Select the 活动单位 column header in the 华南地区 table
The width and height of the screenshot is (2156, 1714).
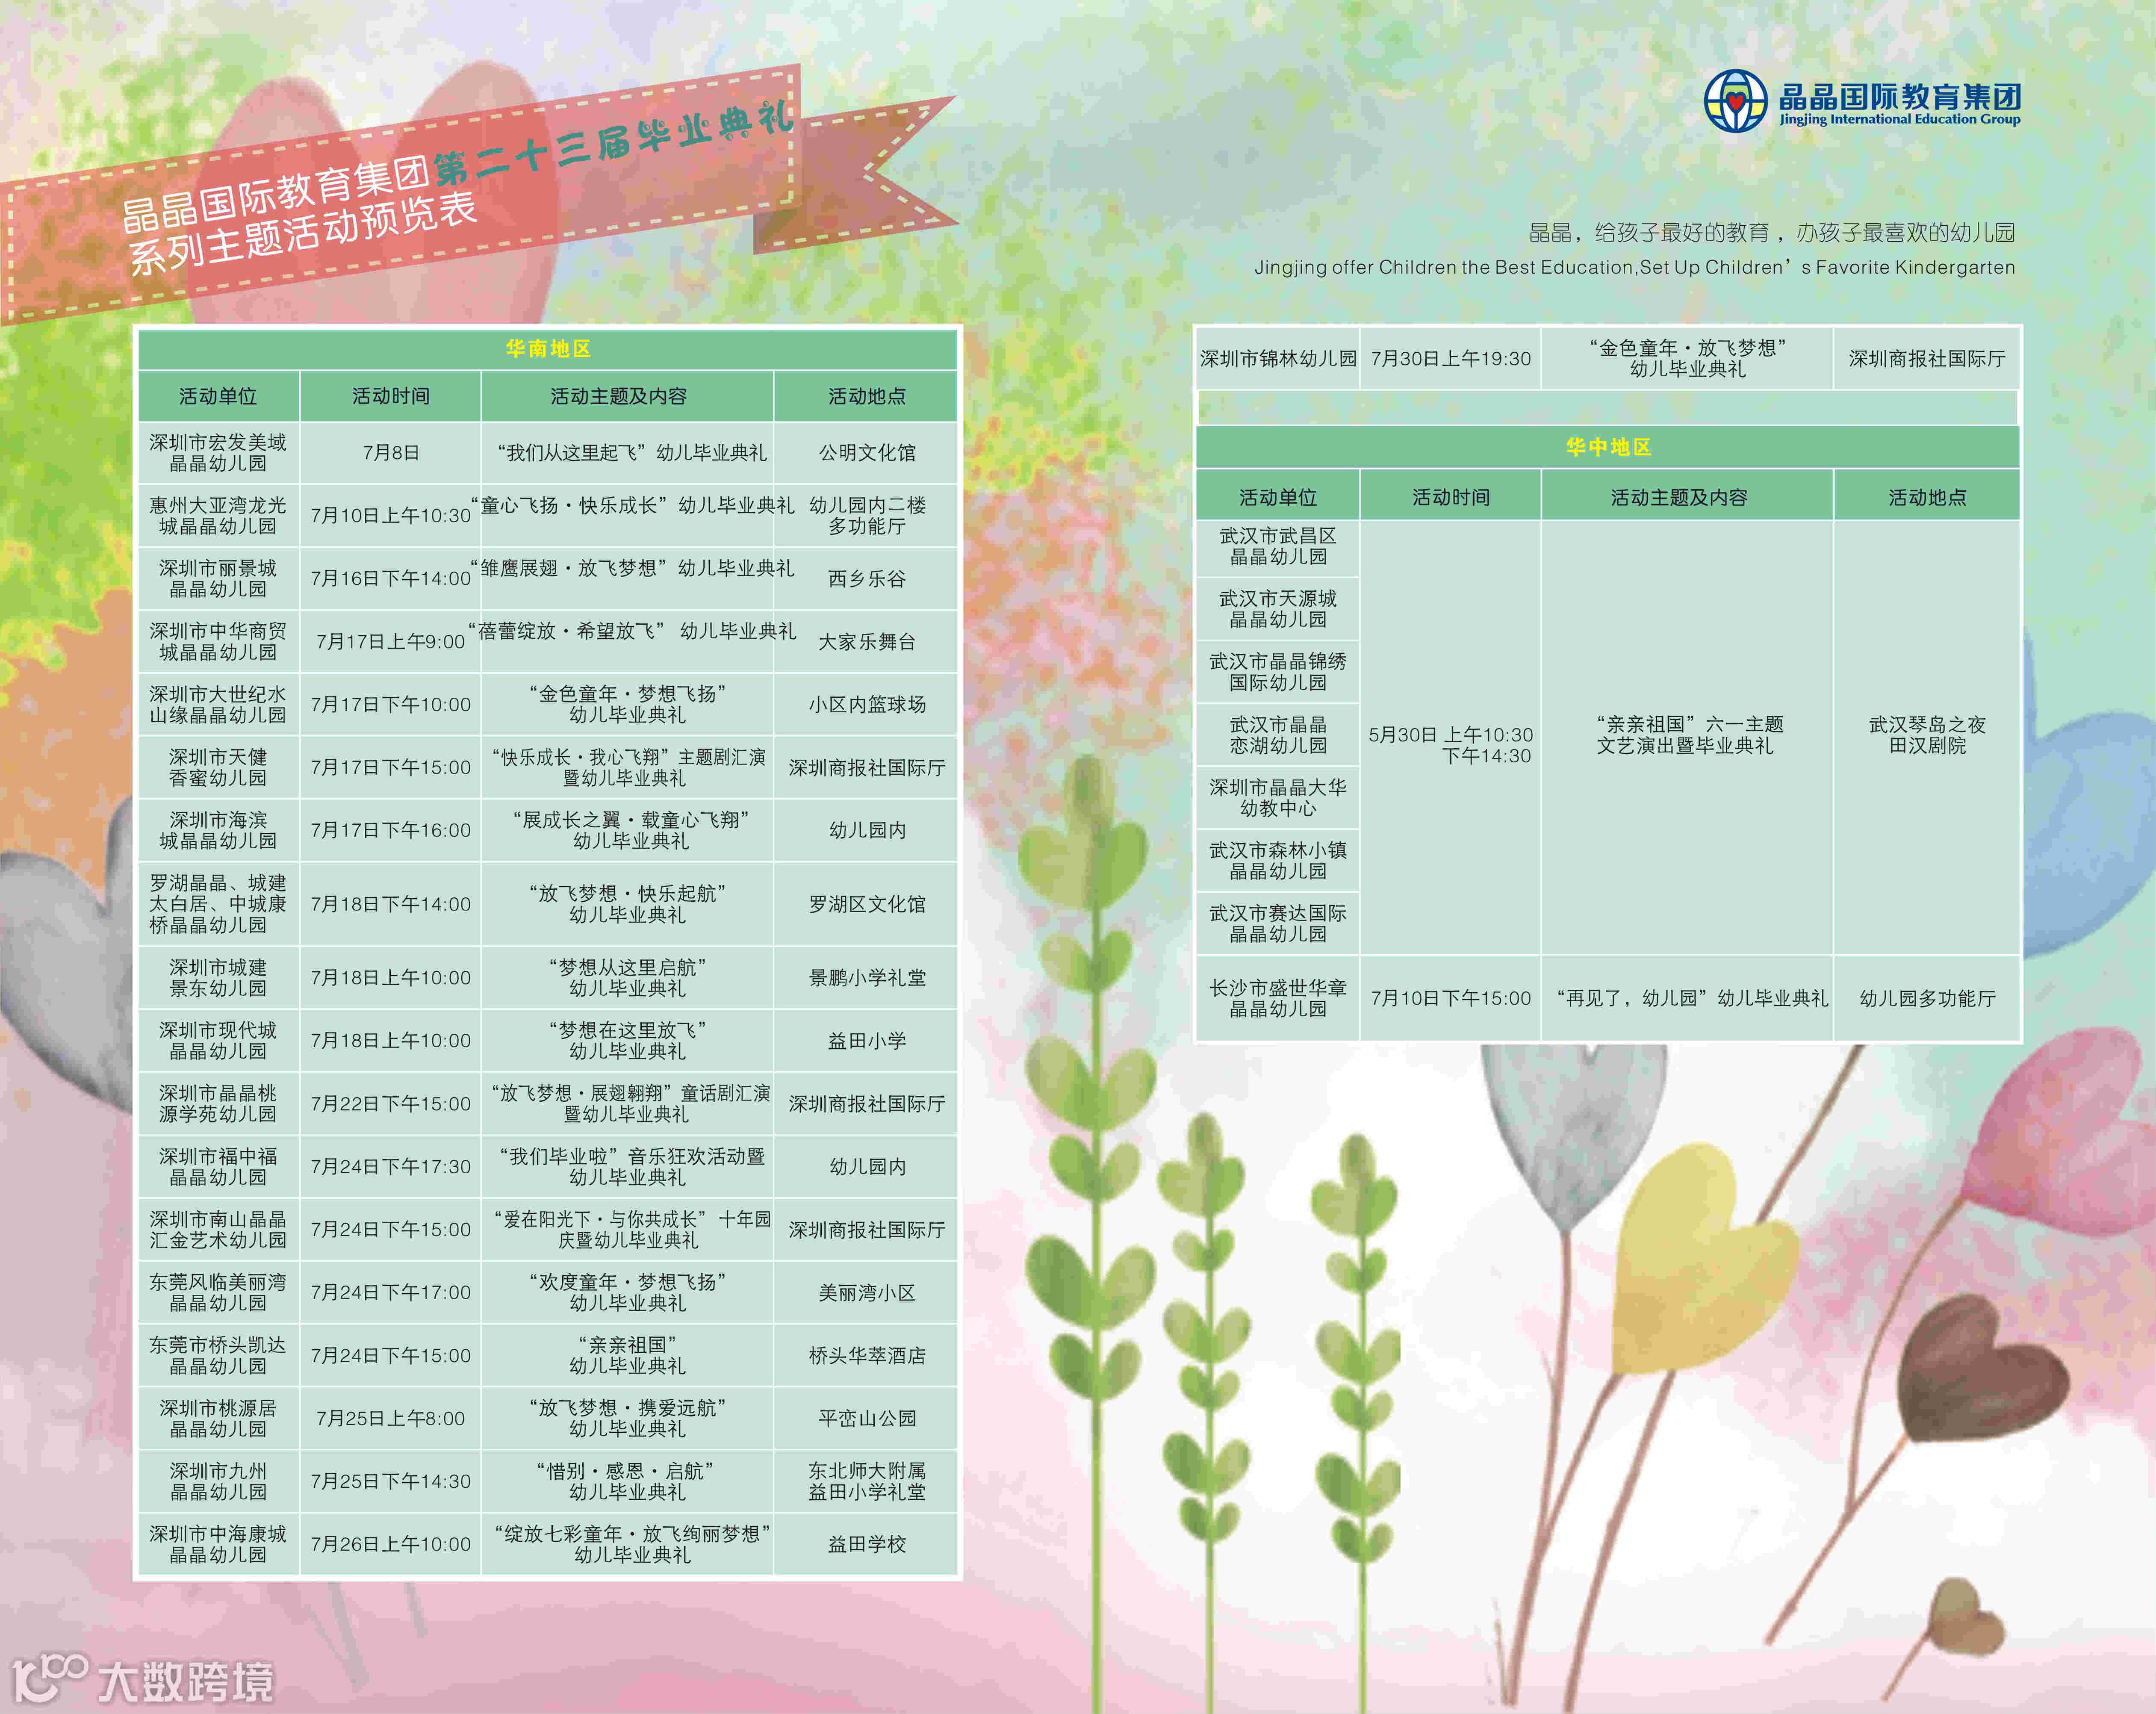click(x=218, y=396)
